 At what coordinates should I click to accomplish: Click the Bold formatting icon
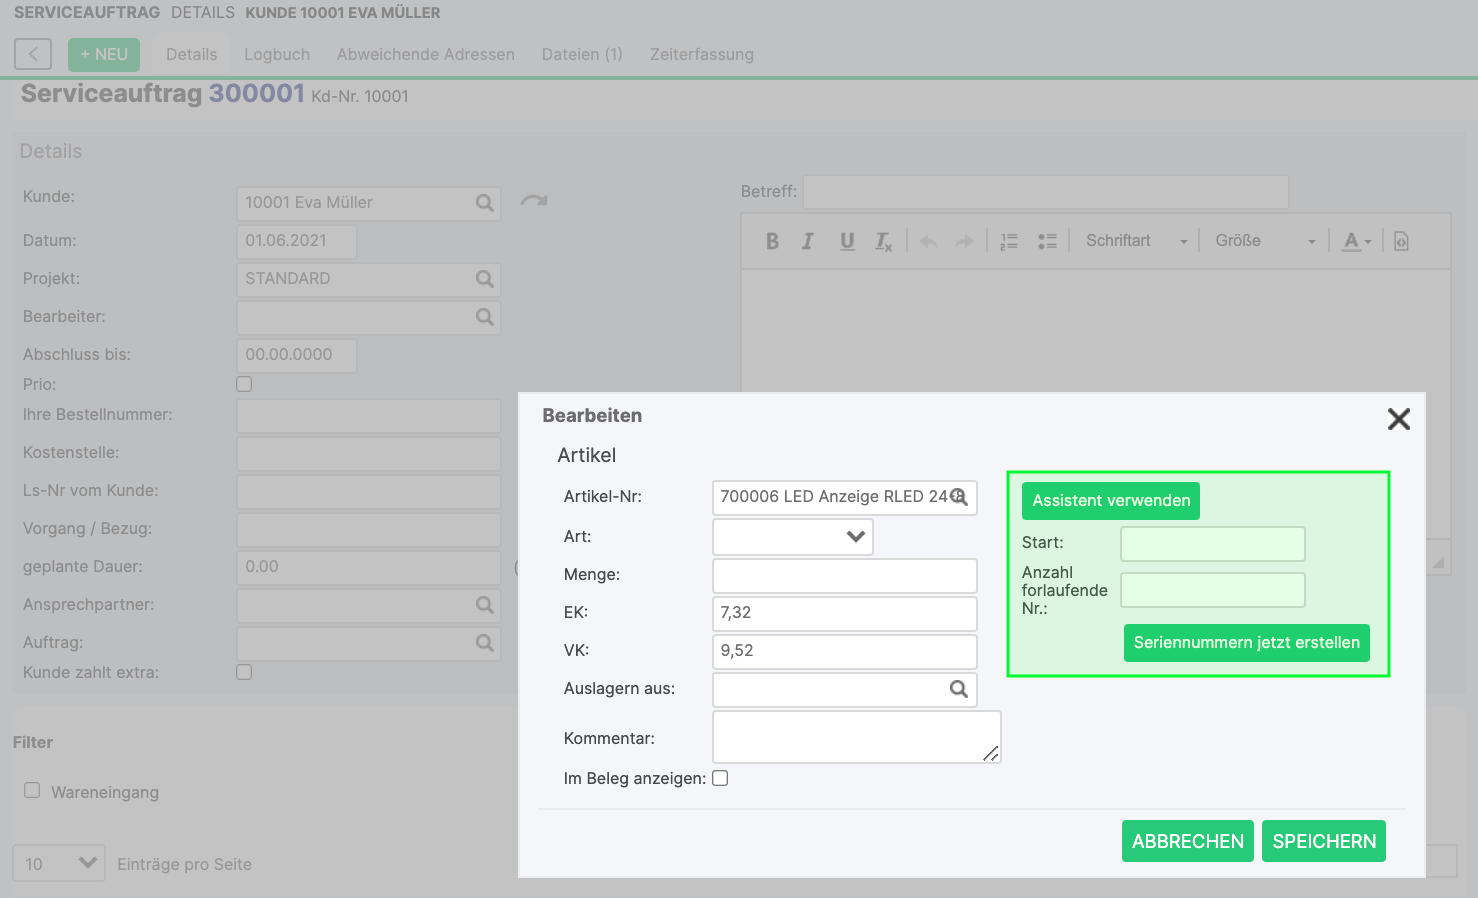pyautogui.click(x=772, y=241)
